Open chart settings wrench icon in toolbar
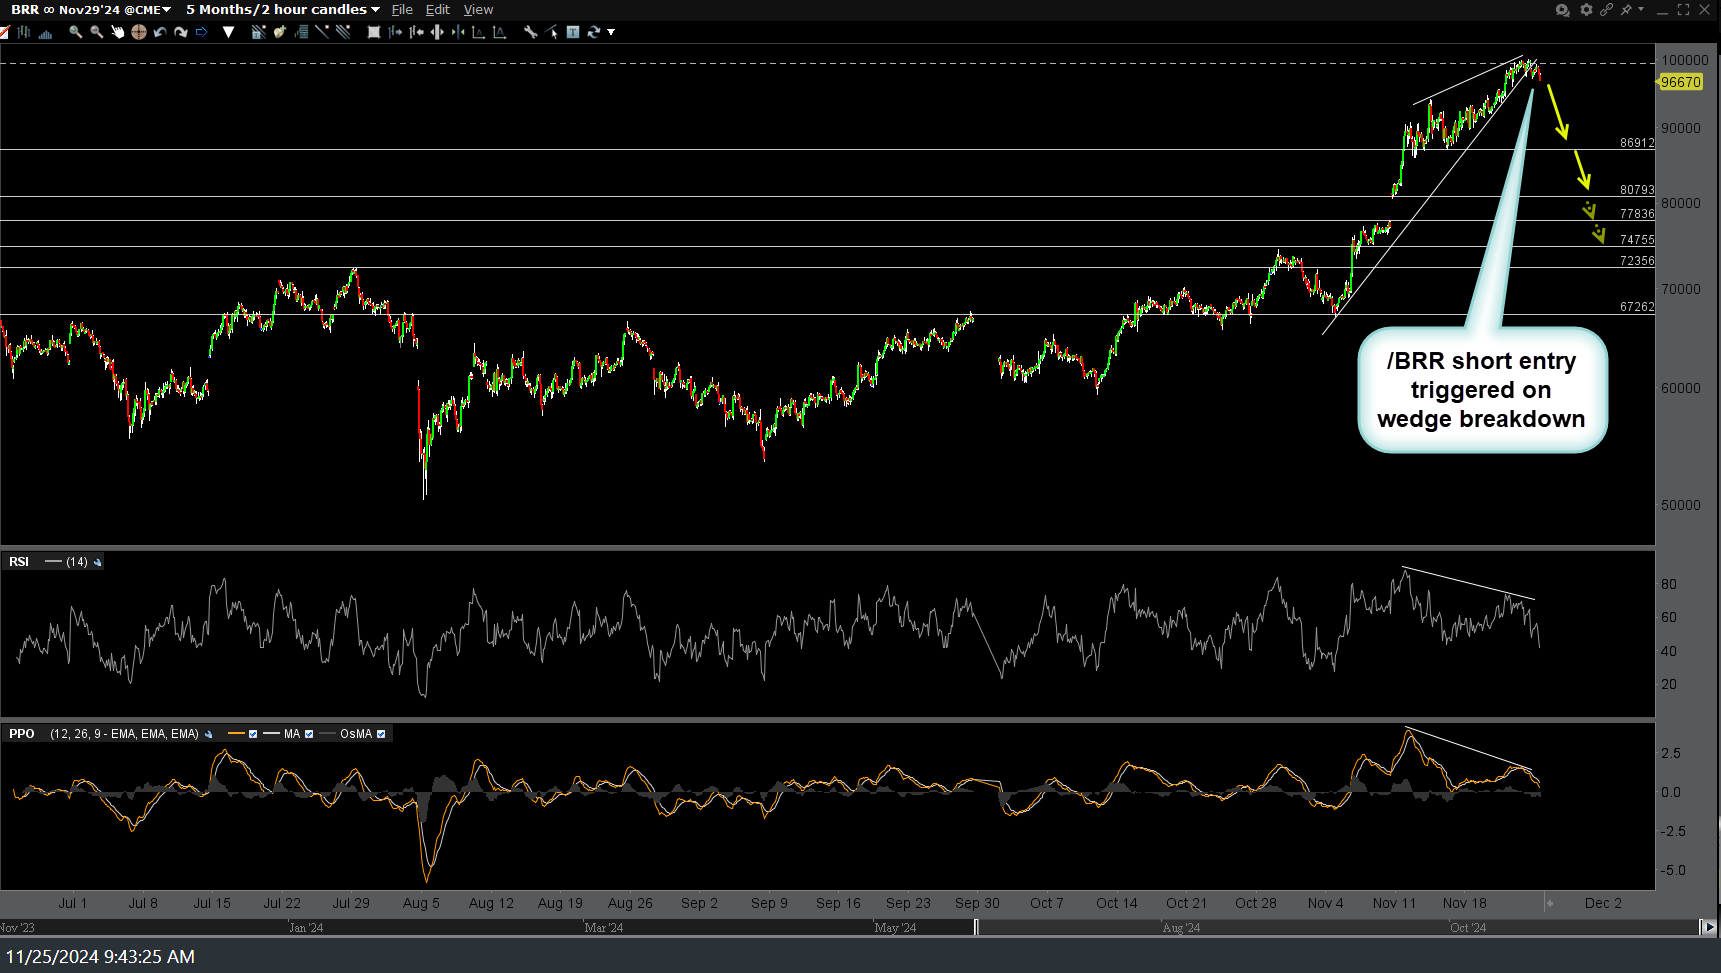 [530, 32]
